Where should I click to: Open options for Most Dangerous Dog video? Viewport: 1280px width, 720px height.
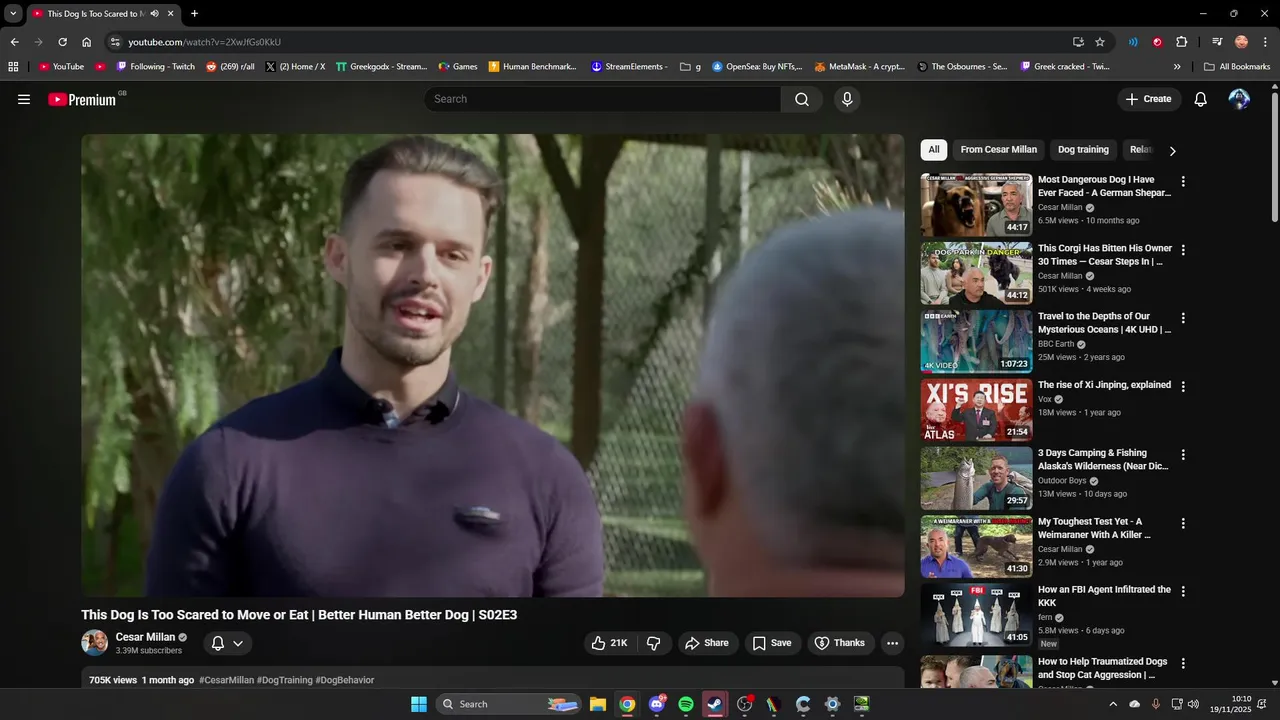point(1183,182)
